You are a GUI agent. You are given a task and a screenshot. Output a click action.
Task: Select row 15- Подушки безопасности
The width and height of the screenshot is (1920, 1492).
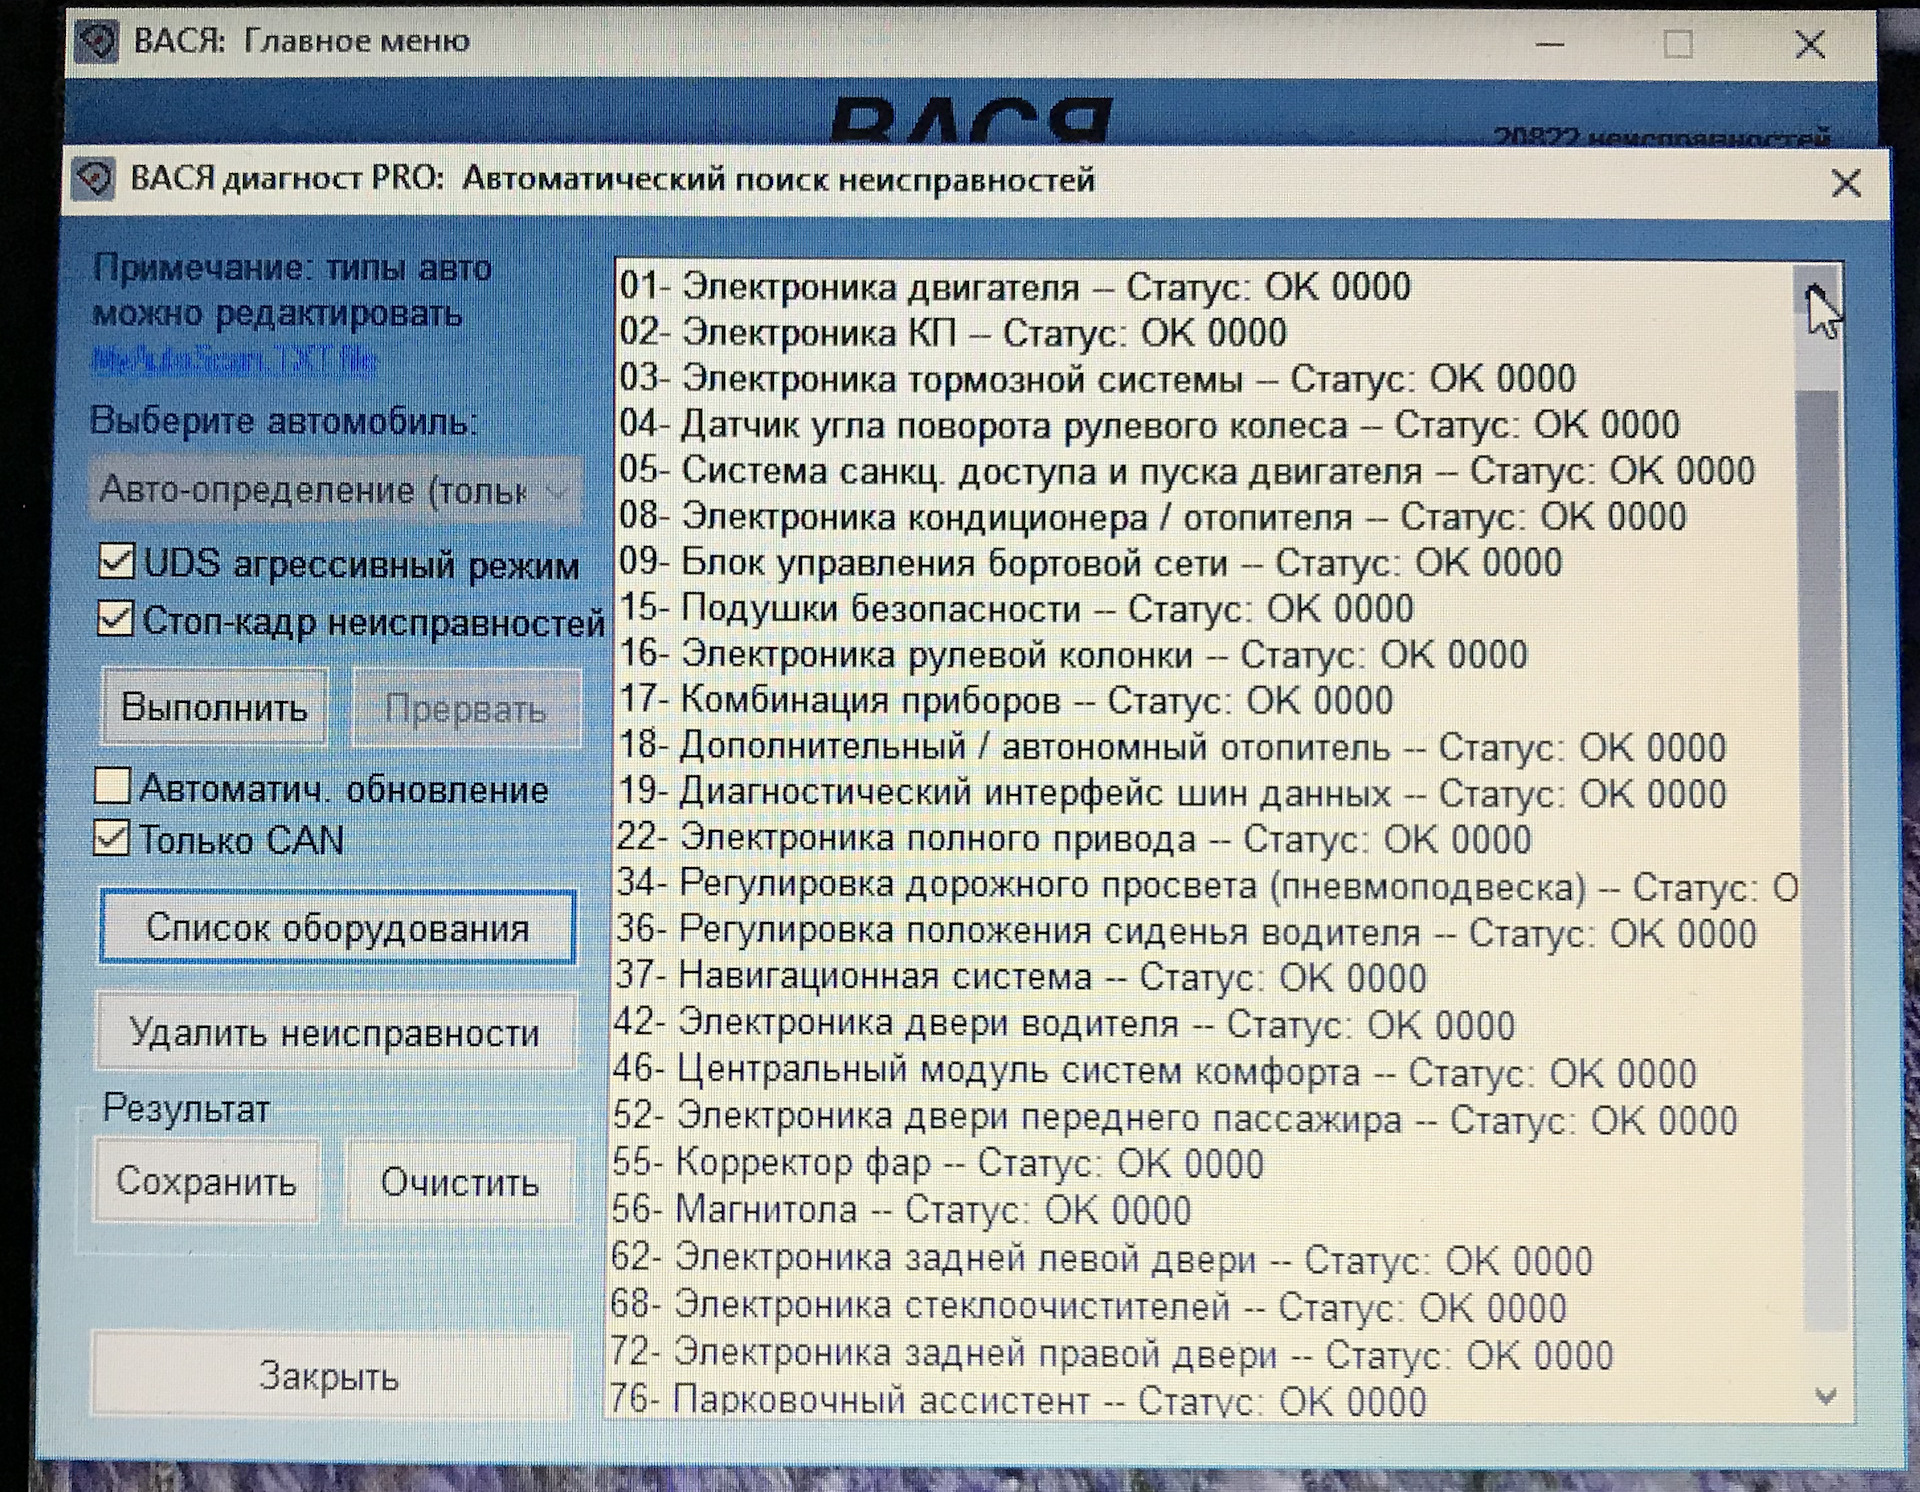pyautogui.click(x=1016, y=608)
